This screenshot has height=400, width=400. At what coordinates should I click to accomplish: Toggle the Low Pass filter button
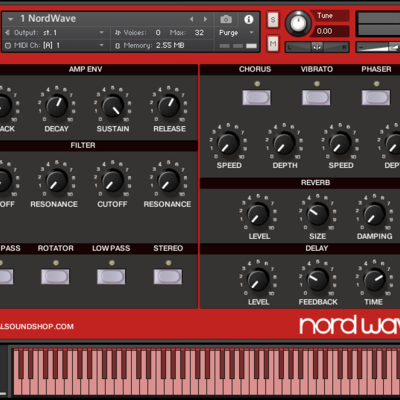coord(111,277)
